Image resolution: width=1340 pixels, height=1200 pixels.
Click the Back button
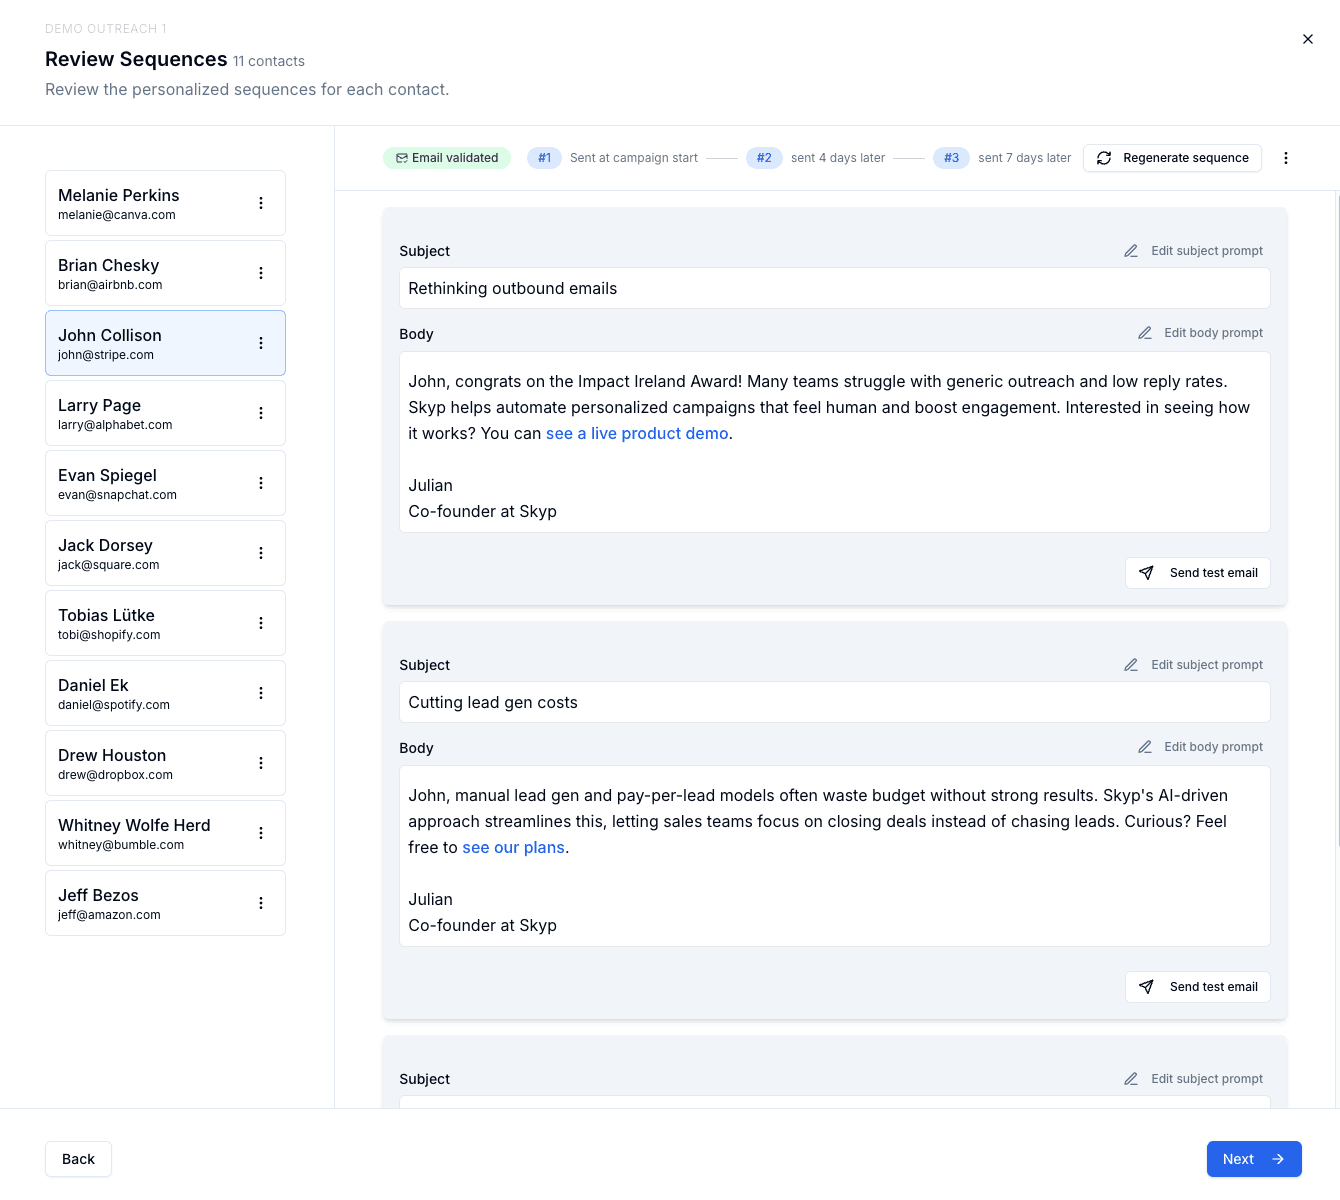[x=77, y=1158]
